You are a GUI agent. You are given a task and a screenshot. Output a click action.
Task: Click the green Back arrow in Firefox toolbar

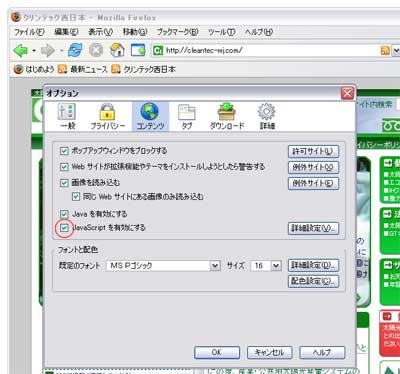point(20,51)
